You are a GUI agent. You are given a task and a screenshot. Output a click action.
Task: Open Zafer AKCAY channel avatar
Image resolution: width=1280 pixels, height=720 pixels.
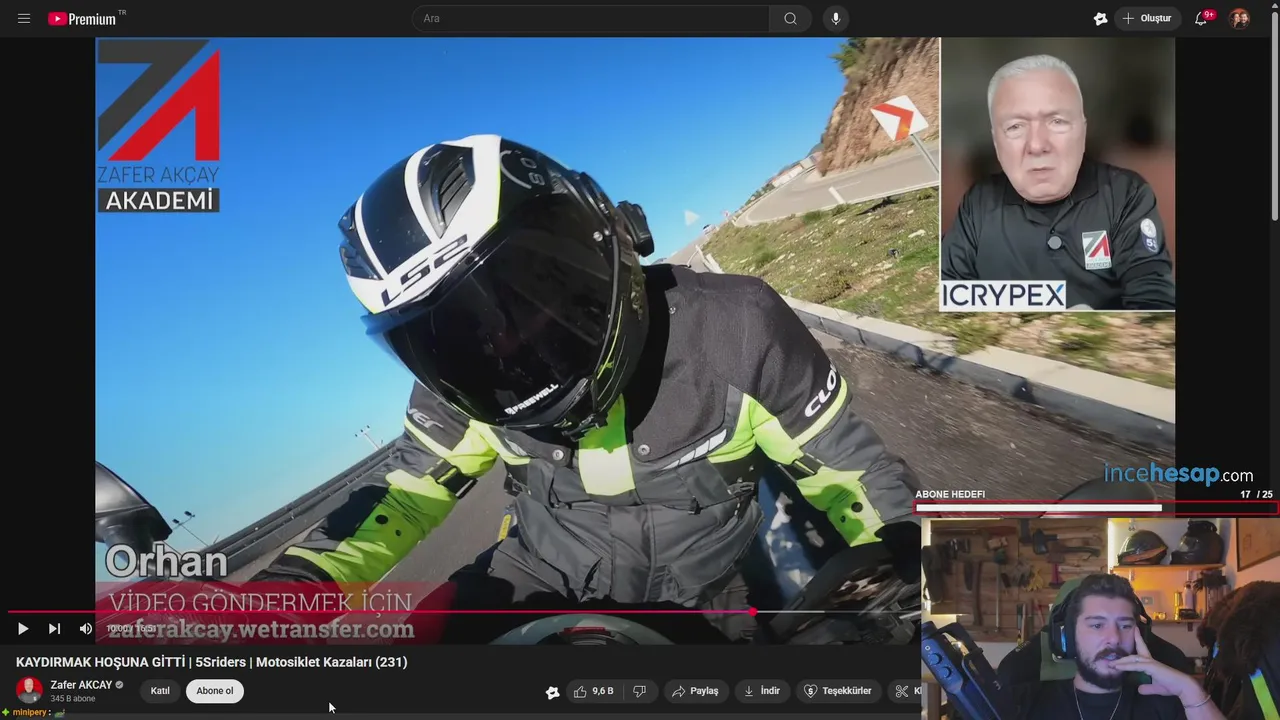[x=29, y=690]
